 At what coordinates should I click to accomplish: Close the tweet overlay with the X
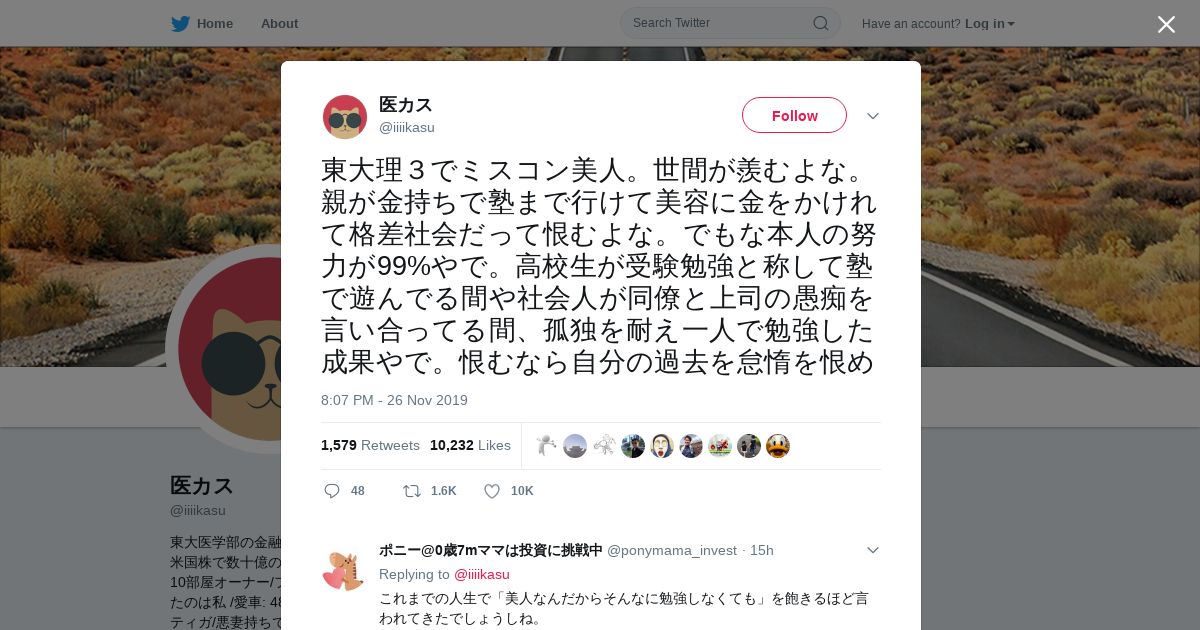1166,24
